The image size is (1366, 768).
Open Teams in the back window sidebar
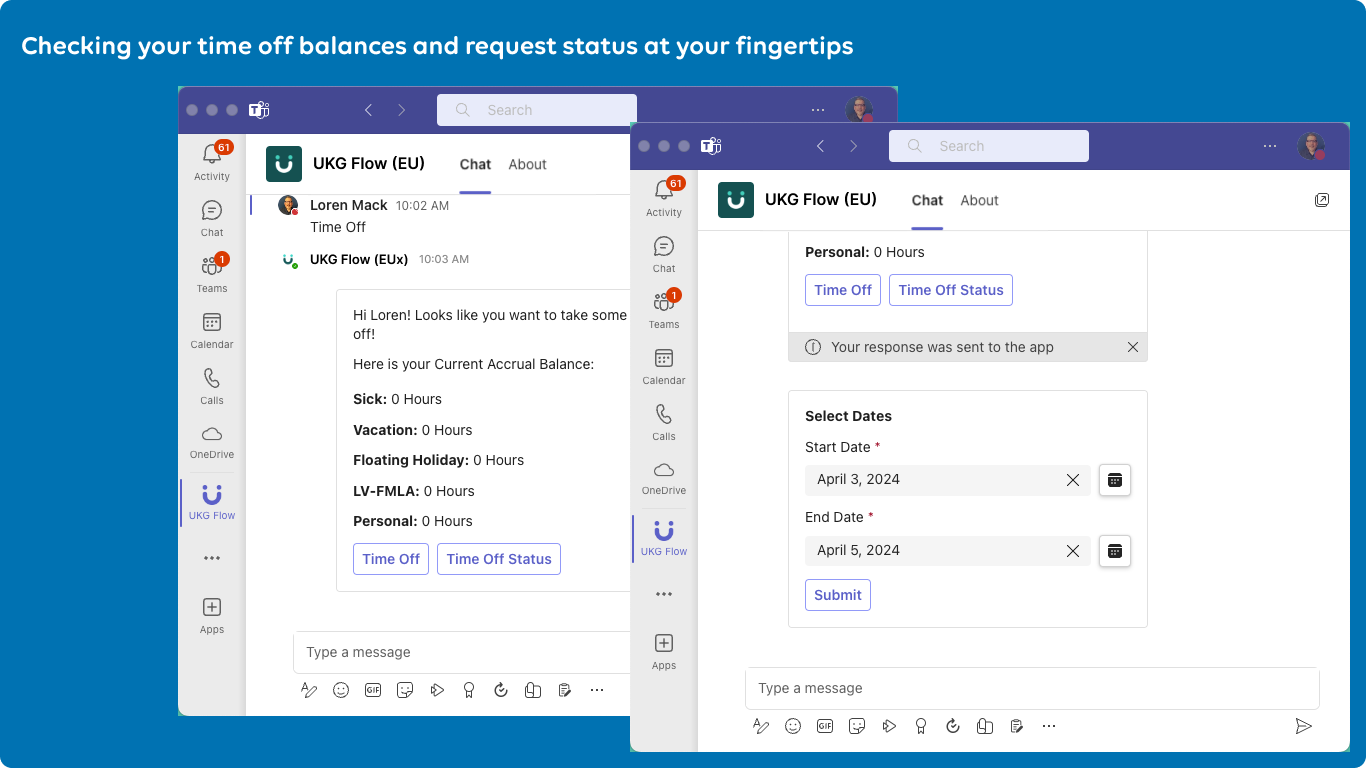click(x=212, y=273)
